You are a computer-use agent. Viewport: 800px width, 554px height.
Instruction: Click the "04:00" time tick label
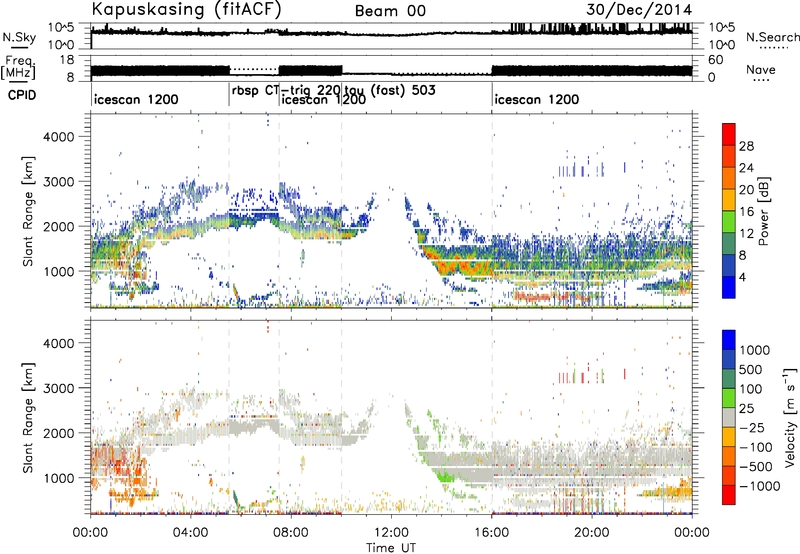(190, 533)
